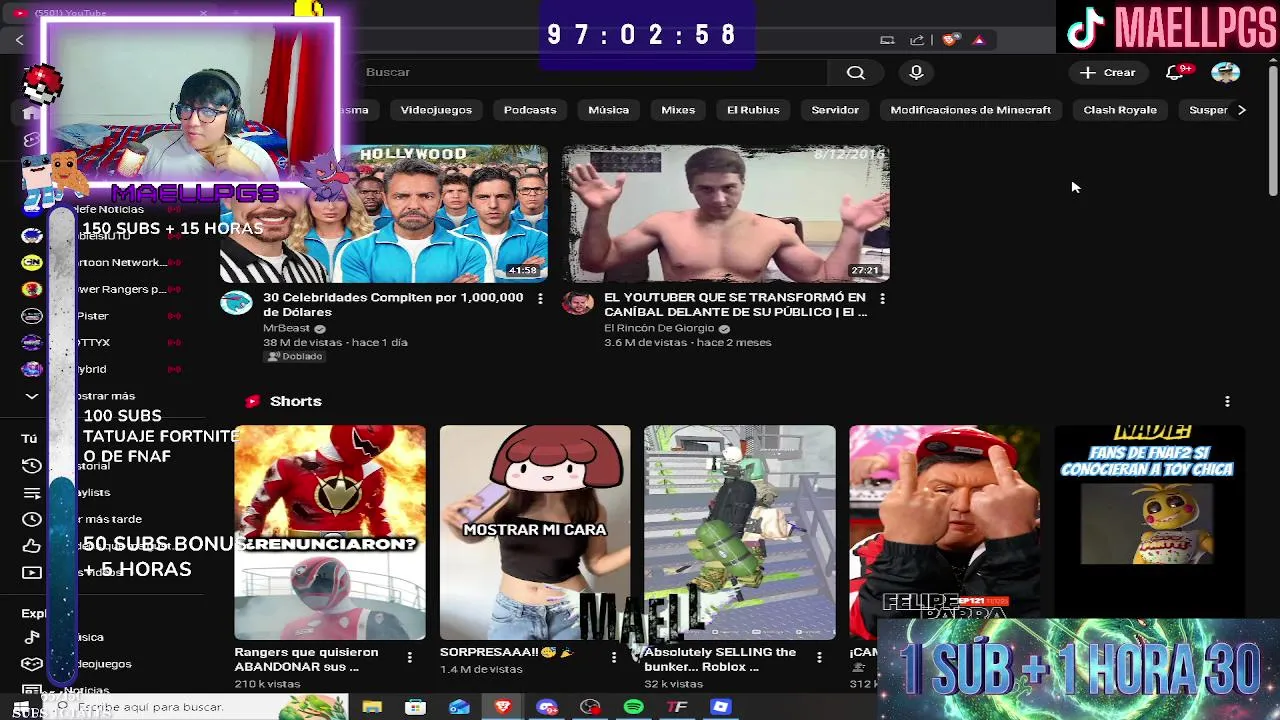
Task: Open Music icon under Explore
Action: [32, 637]
